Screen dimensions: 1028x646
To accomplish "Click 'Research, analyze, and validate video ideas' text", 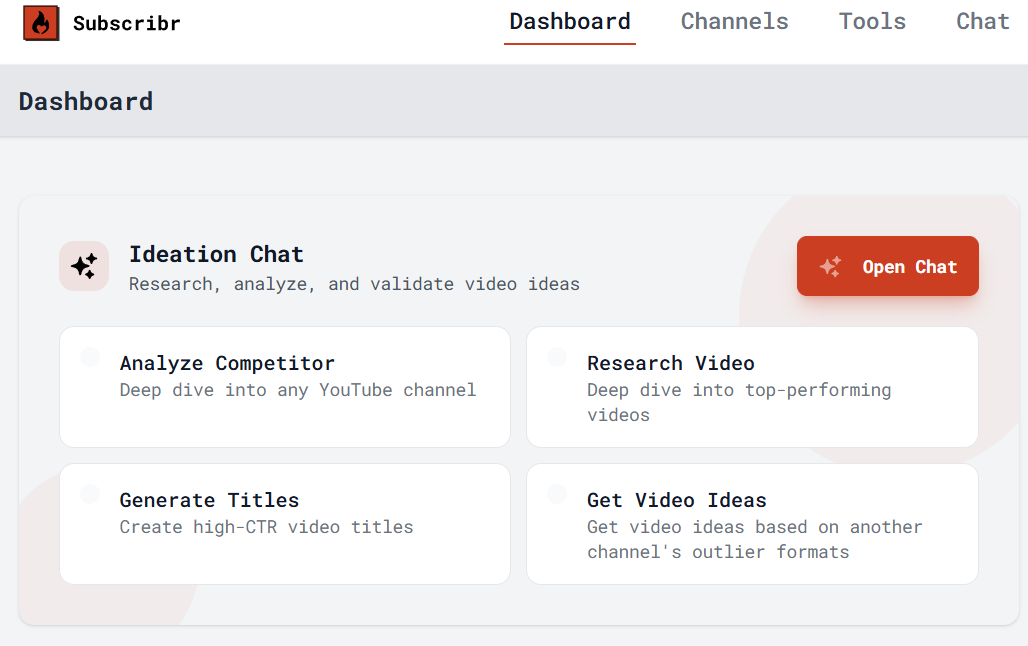I will point(354,285).
